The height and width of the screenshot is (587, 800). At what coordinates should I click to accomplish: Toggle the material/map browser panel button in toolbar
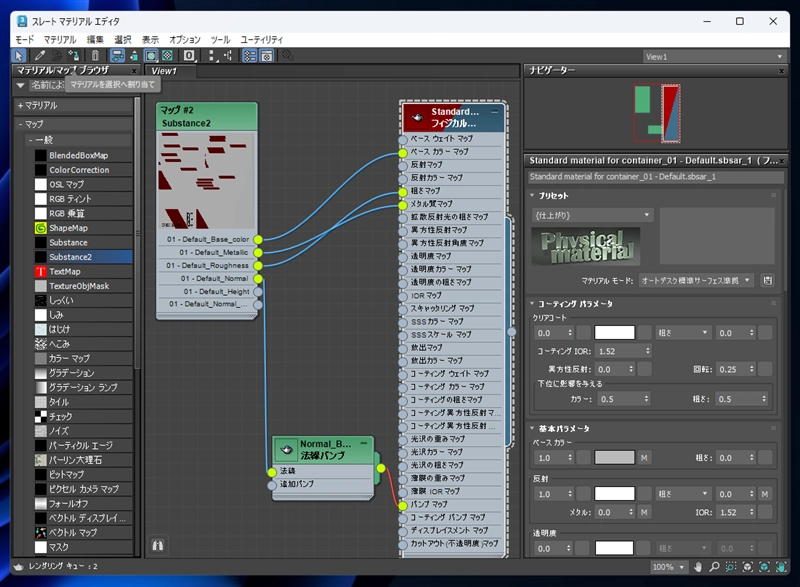click(250, 55)
